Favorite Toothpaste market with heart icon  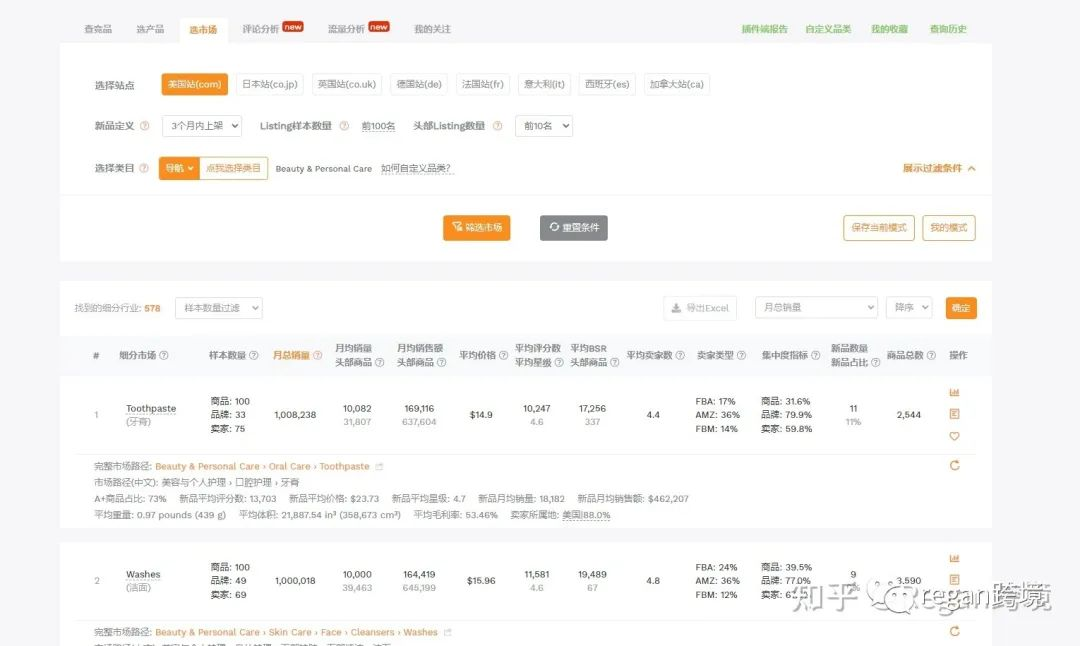pyautogui.click(x=954, y=436)
